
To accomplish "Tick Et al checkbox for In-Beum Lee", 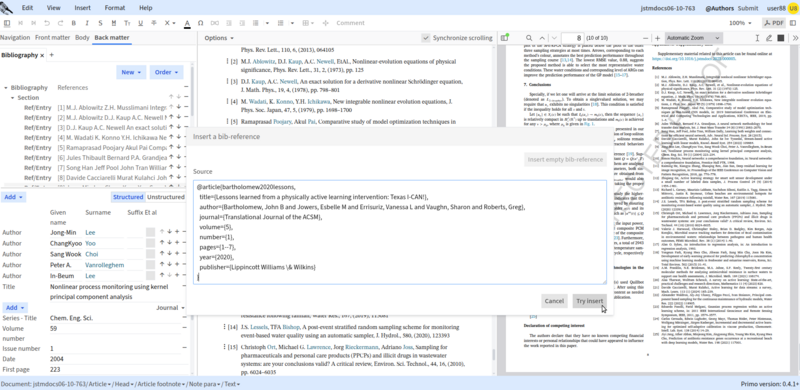I will (150, 276).
